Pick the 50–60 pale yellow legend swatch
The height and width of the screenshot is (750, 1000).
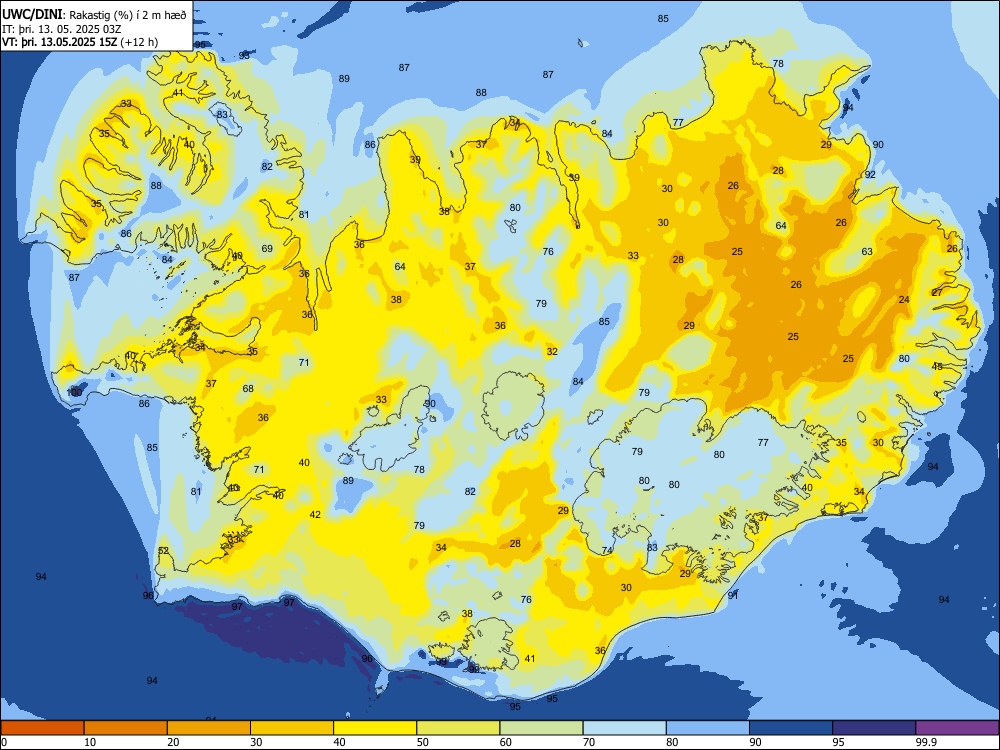pyautogui.click(x=458, y=728)
